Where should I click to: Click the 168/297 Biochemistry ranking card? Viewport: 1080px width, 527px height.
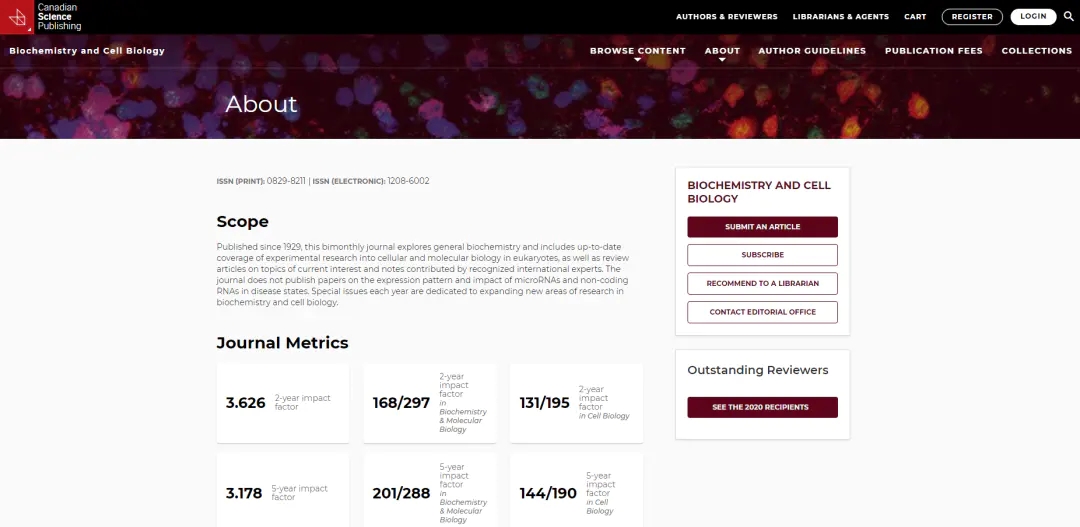point(429,403)
